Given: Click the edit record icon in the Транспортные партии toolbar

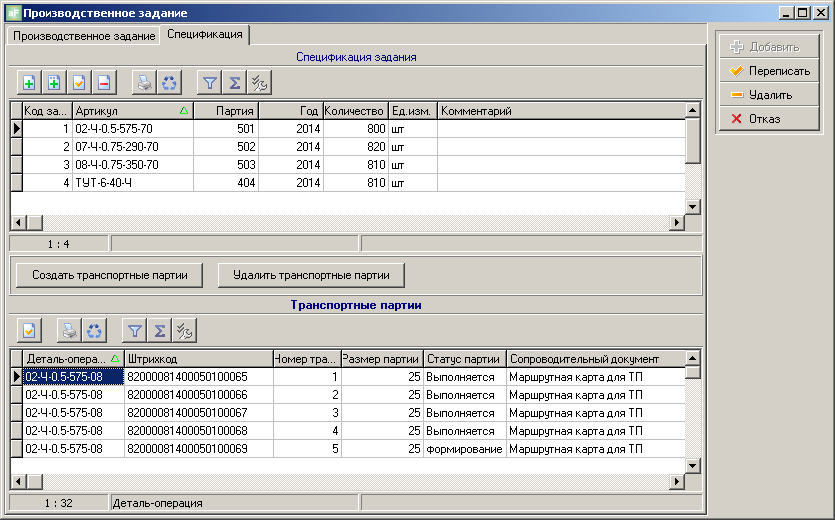Looking at the screenshot, I should tap(29, 330).
